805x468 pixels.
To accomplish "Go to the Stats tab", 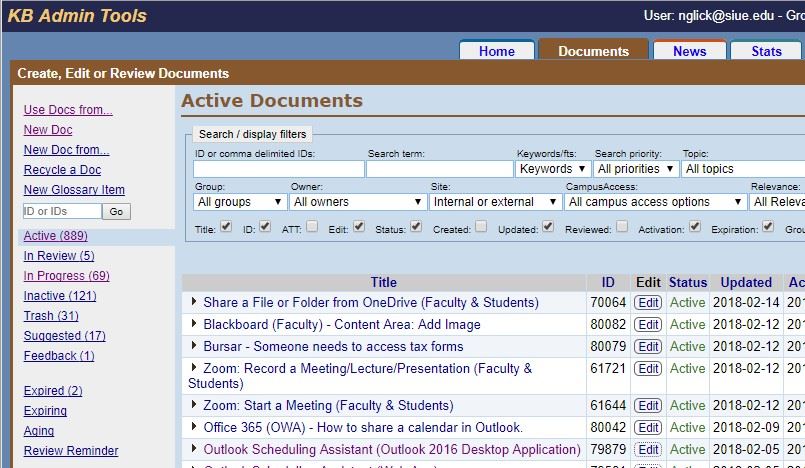I will [766, 51].
